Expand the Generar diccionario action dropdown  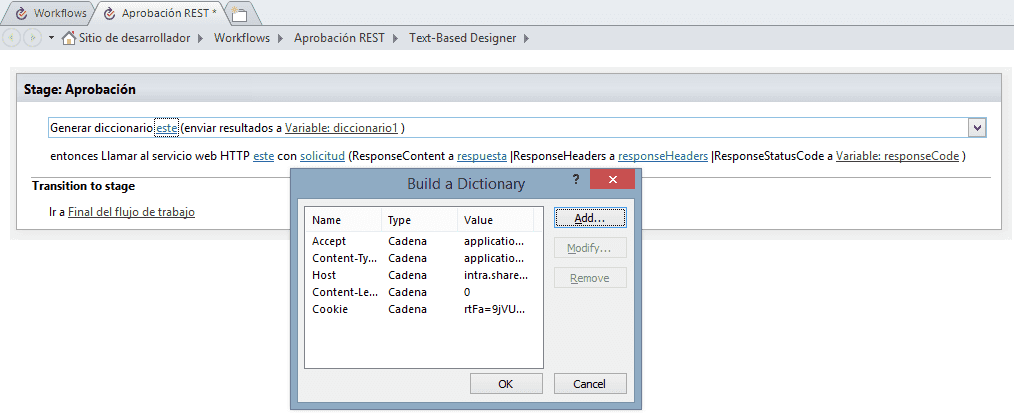pyautogui.click(x=976, y=128)
